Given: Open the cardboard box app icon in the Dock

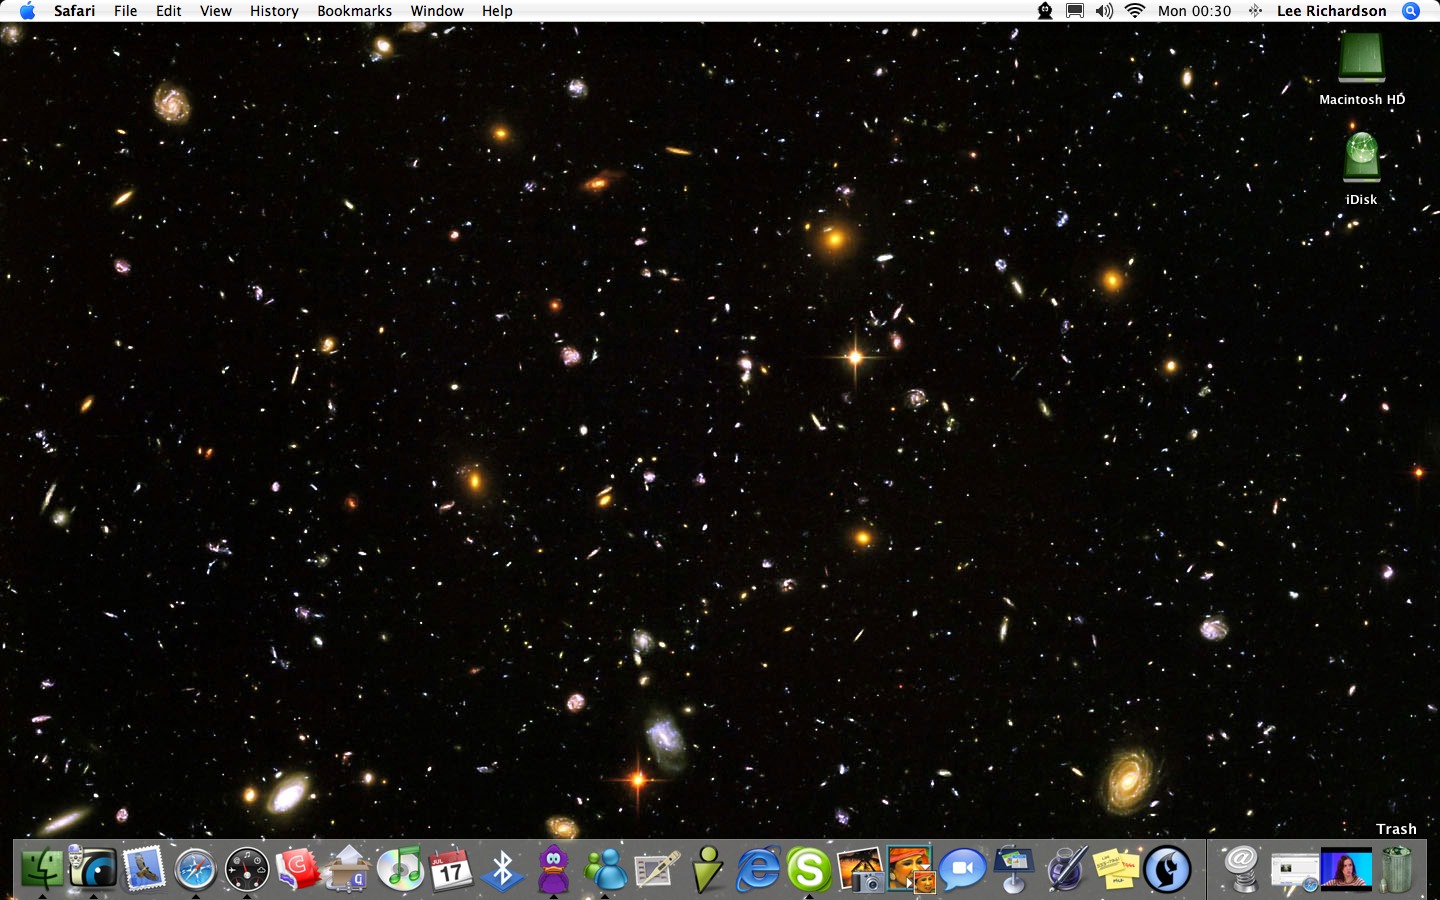Looking at the screenshot, I should click(349, 869).
